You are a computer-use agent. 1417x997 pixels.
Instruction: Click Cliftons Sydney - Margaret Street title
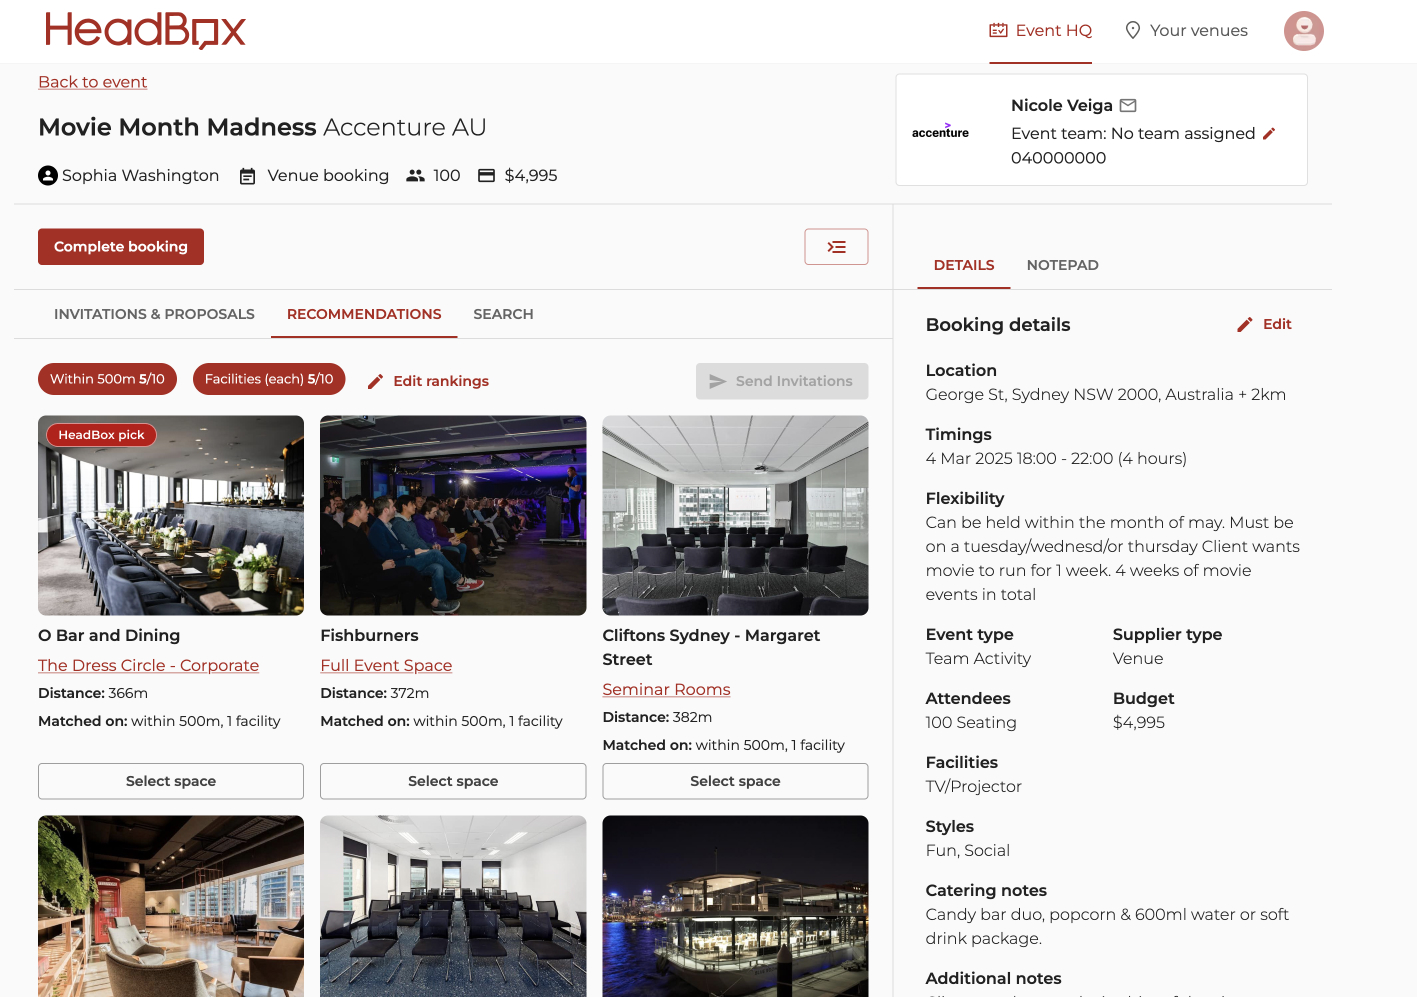point(711,647)
